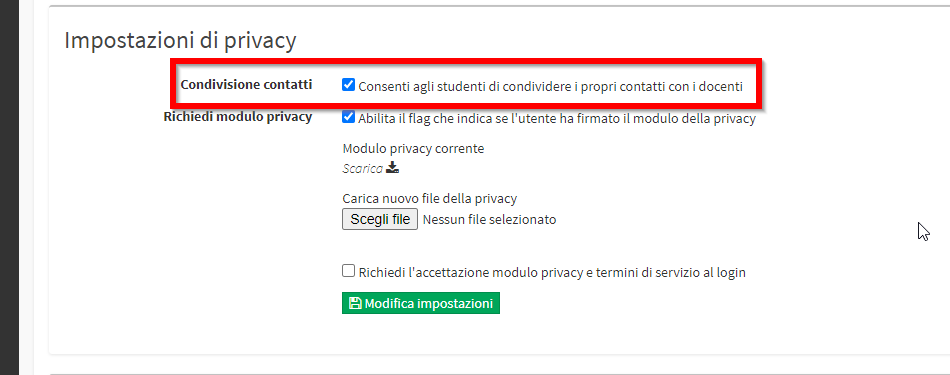This screenshot has width=950, height=375.
Task: Click the Richiedi modulo privacy label
Action: point(238,117)
